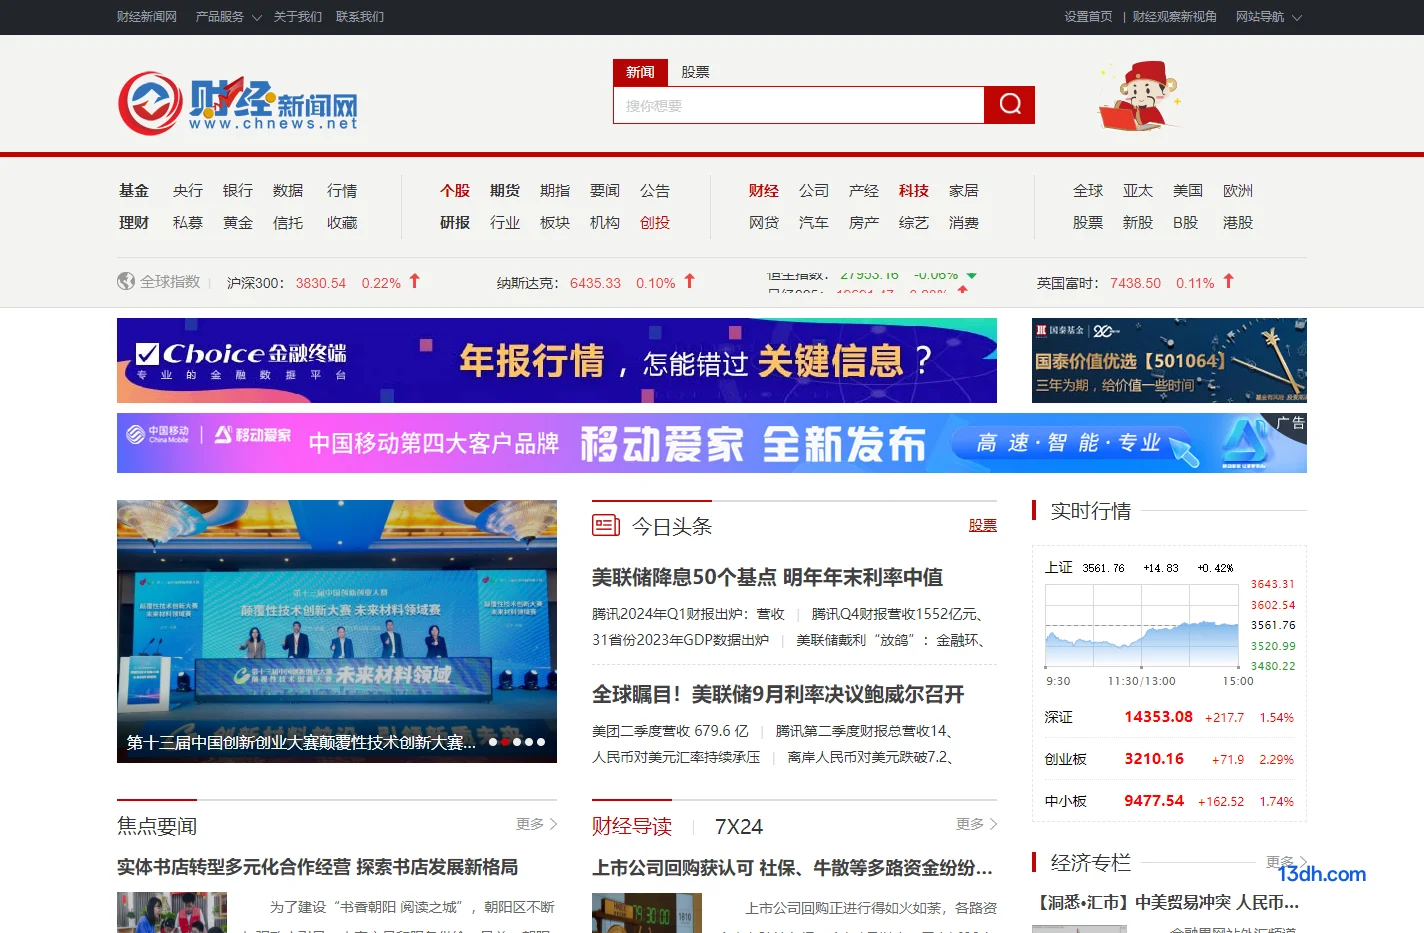Click 联系我们 in top bar

pyautogui.click(x=360, y=17)
